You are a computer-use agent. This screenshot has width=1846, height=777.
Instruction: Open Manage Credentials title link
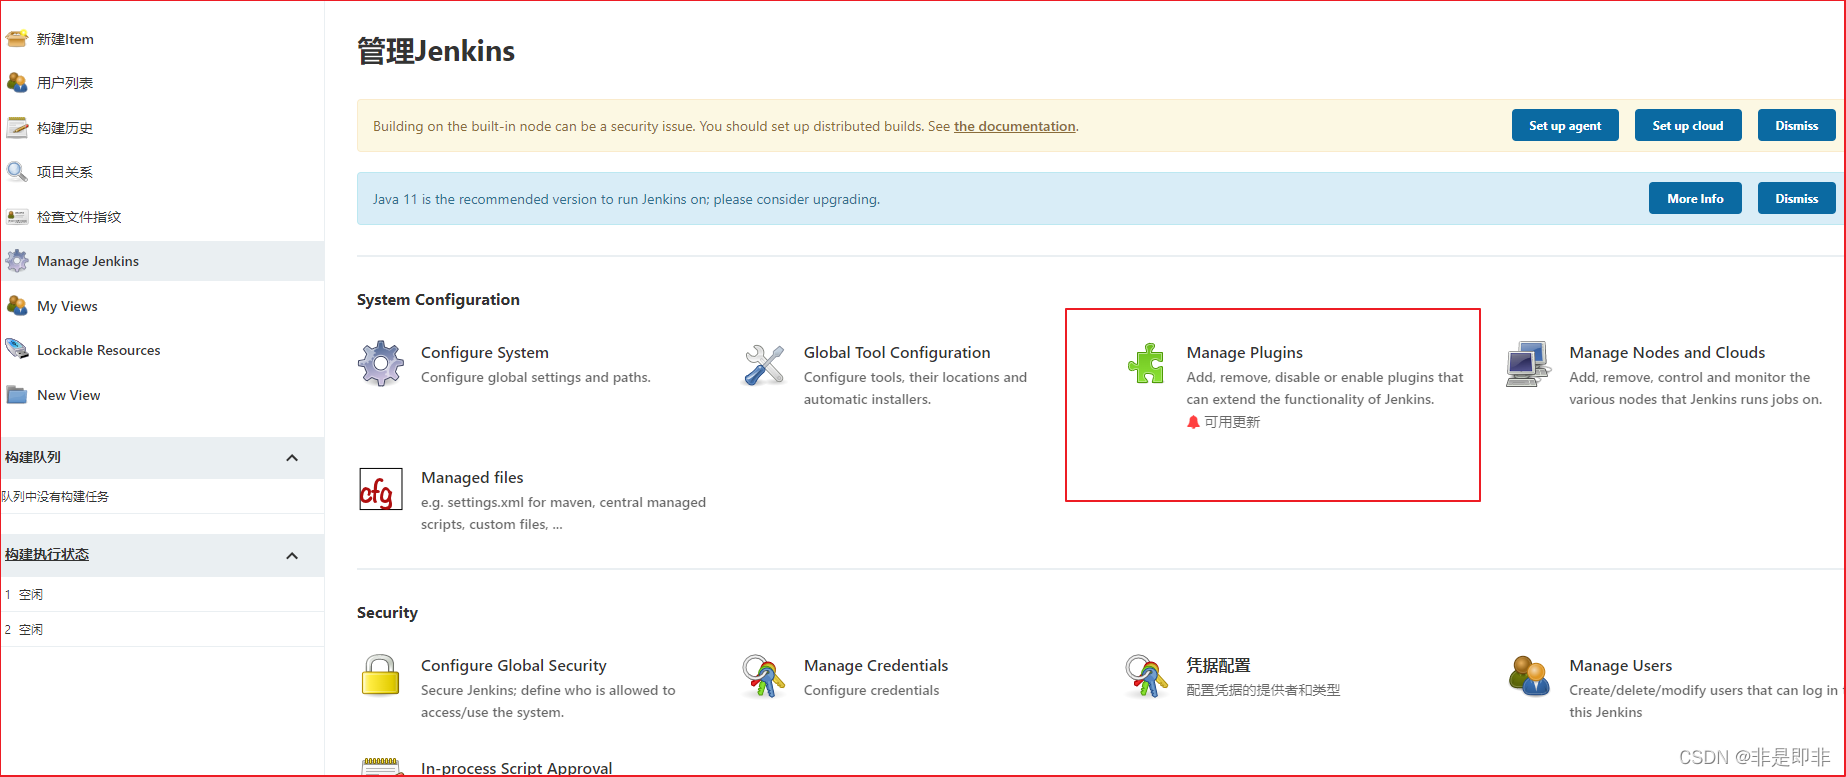click(x=876, y=665)
